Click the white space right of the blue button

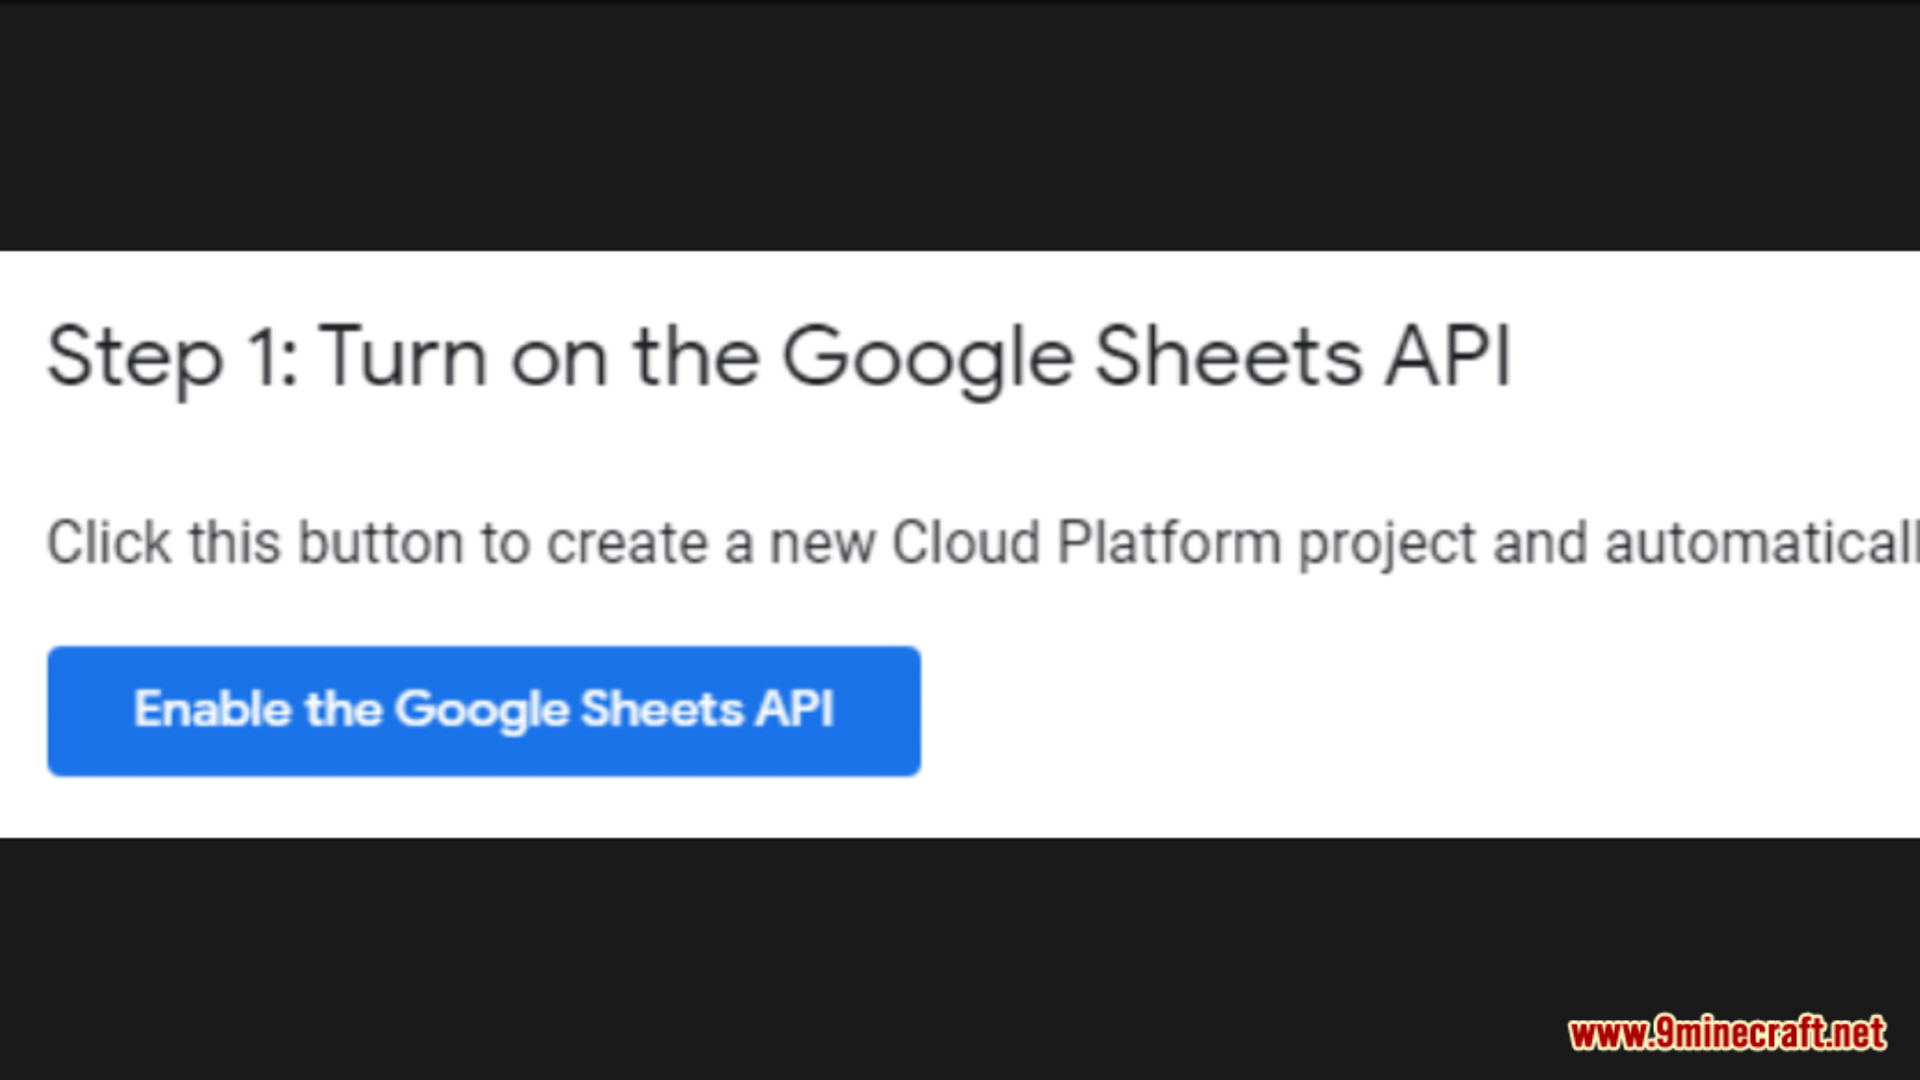(x=1420, y=711)
